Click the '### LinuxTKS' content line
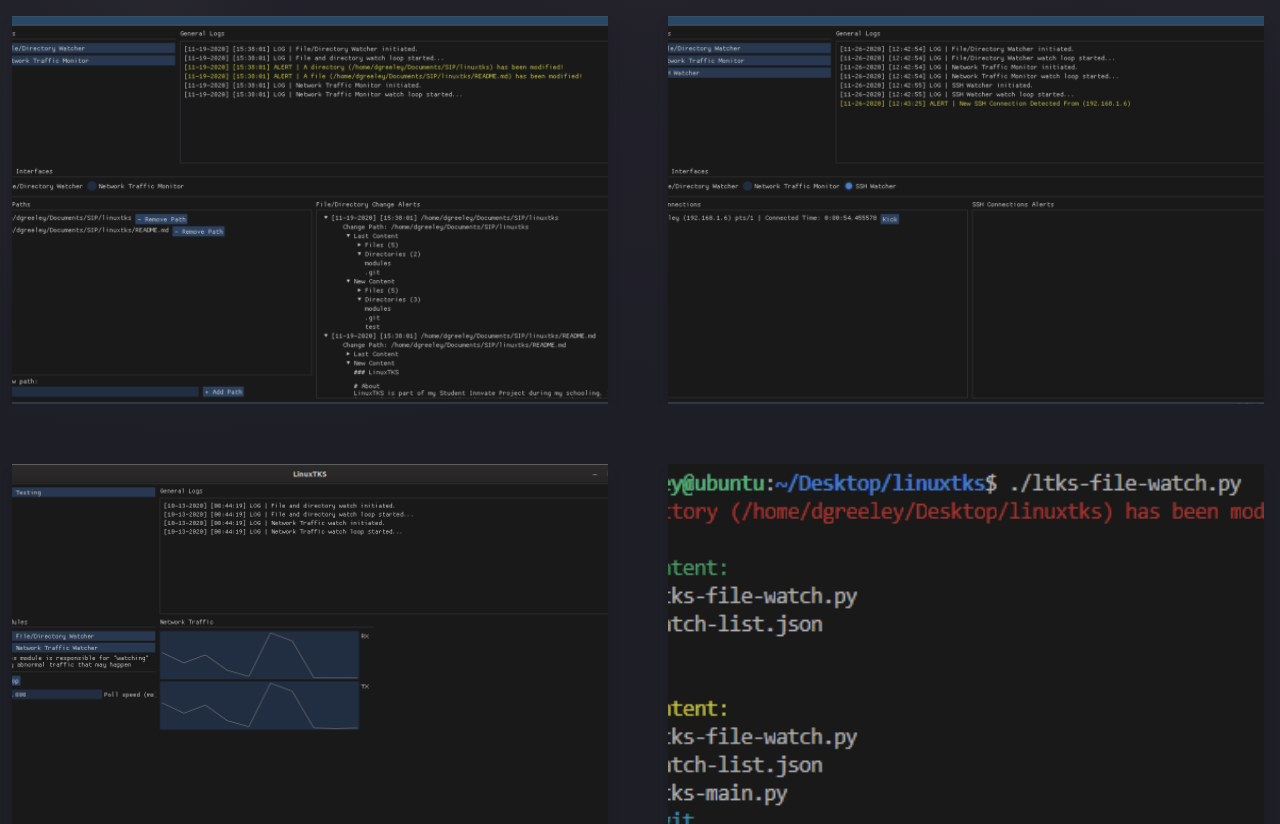 click(376, 372)
